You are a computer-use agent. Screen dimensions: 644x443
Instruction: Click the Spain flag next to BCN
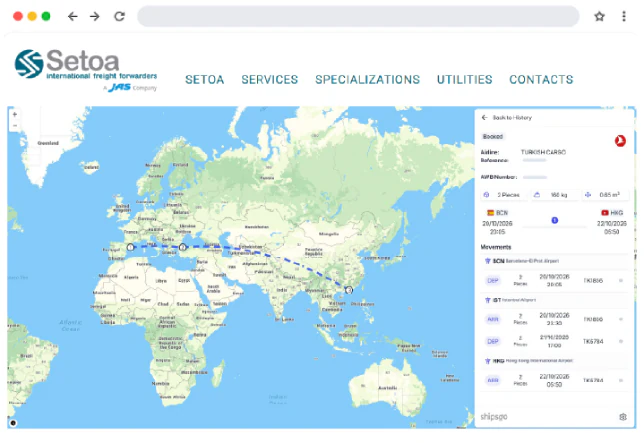[x=490, y=213]
